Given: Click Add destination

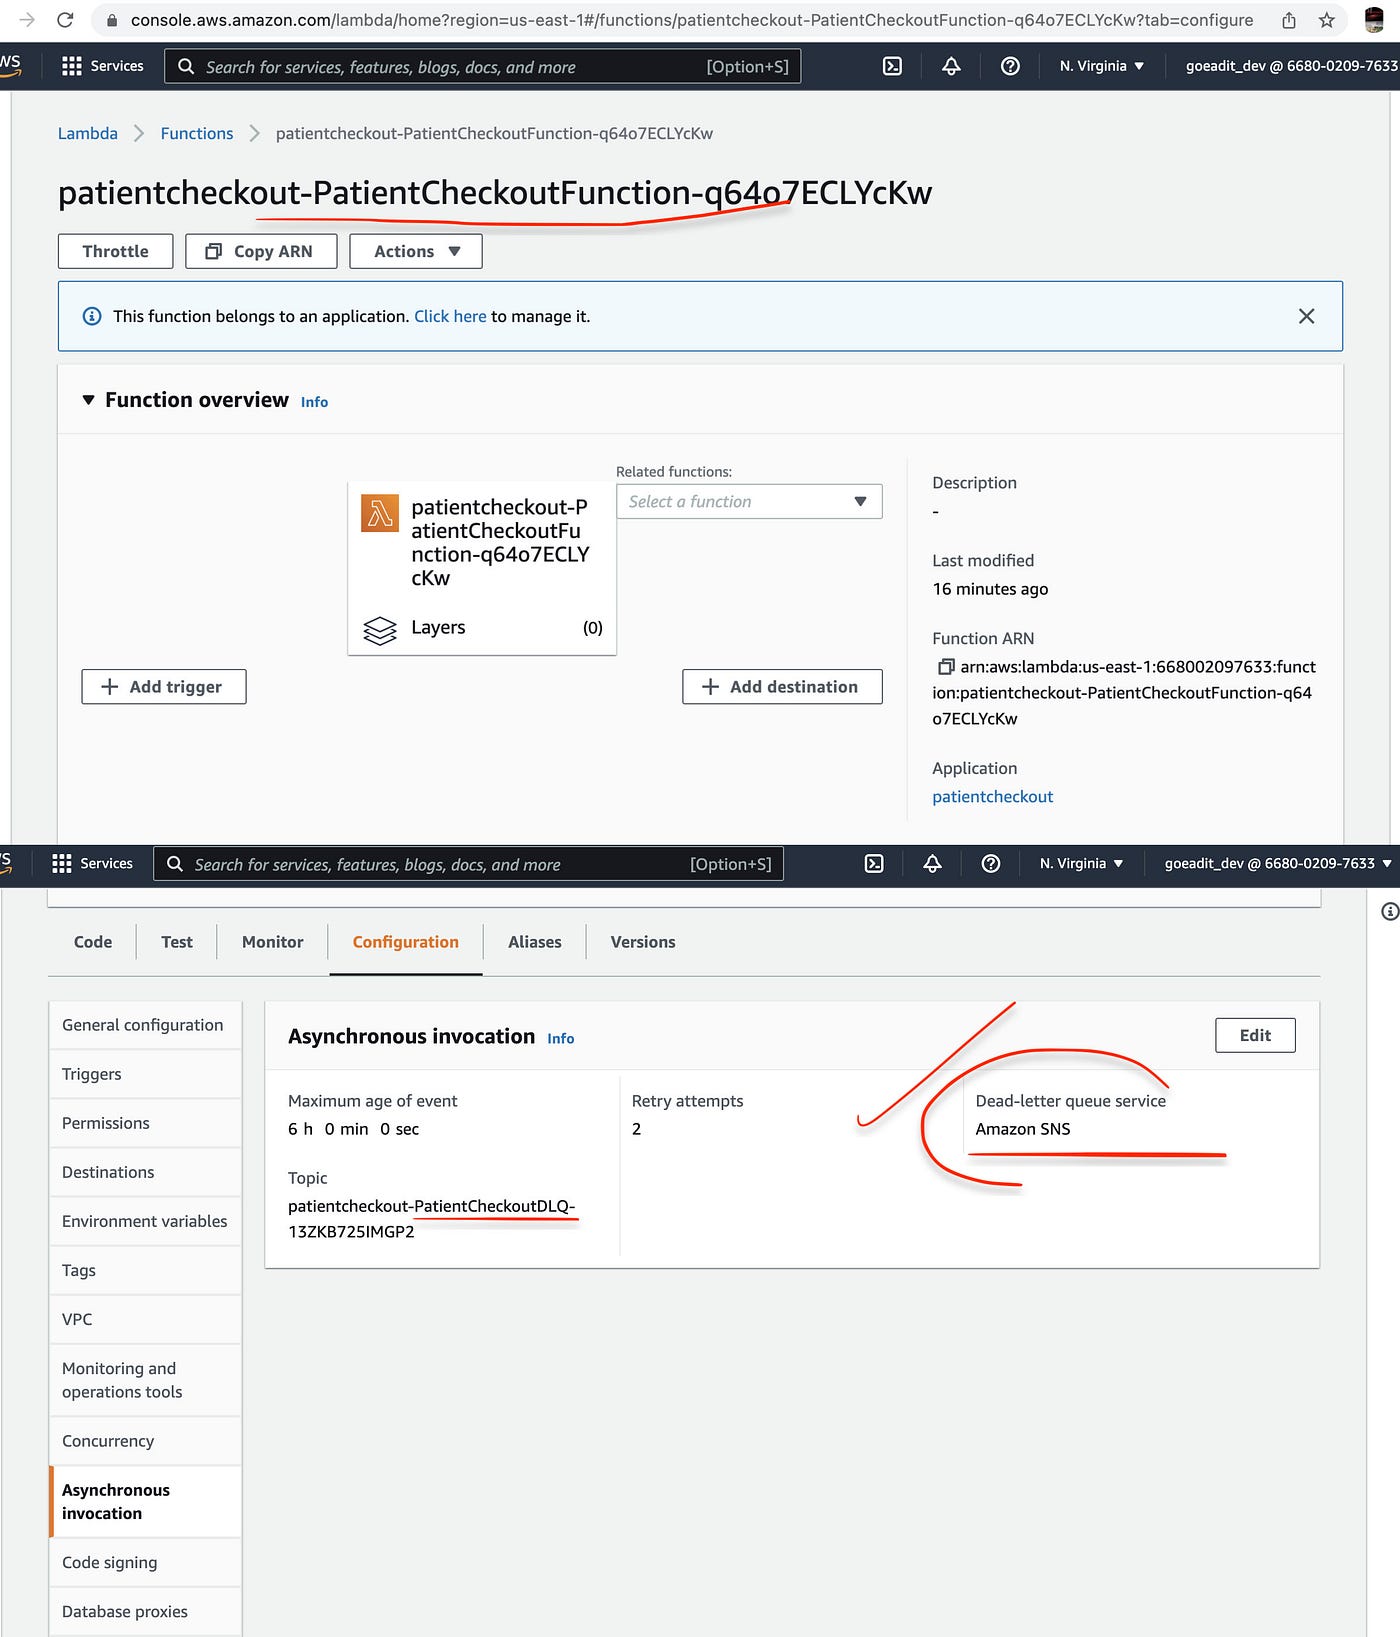Looking at the screenshot, I should click(782, 686).
